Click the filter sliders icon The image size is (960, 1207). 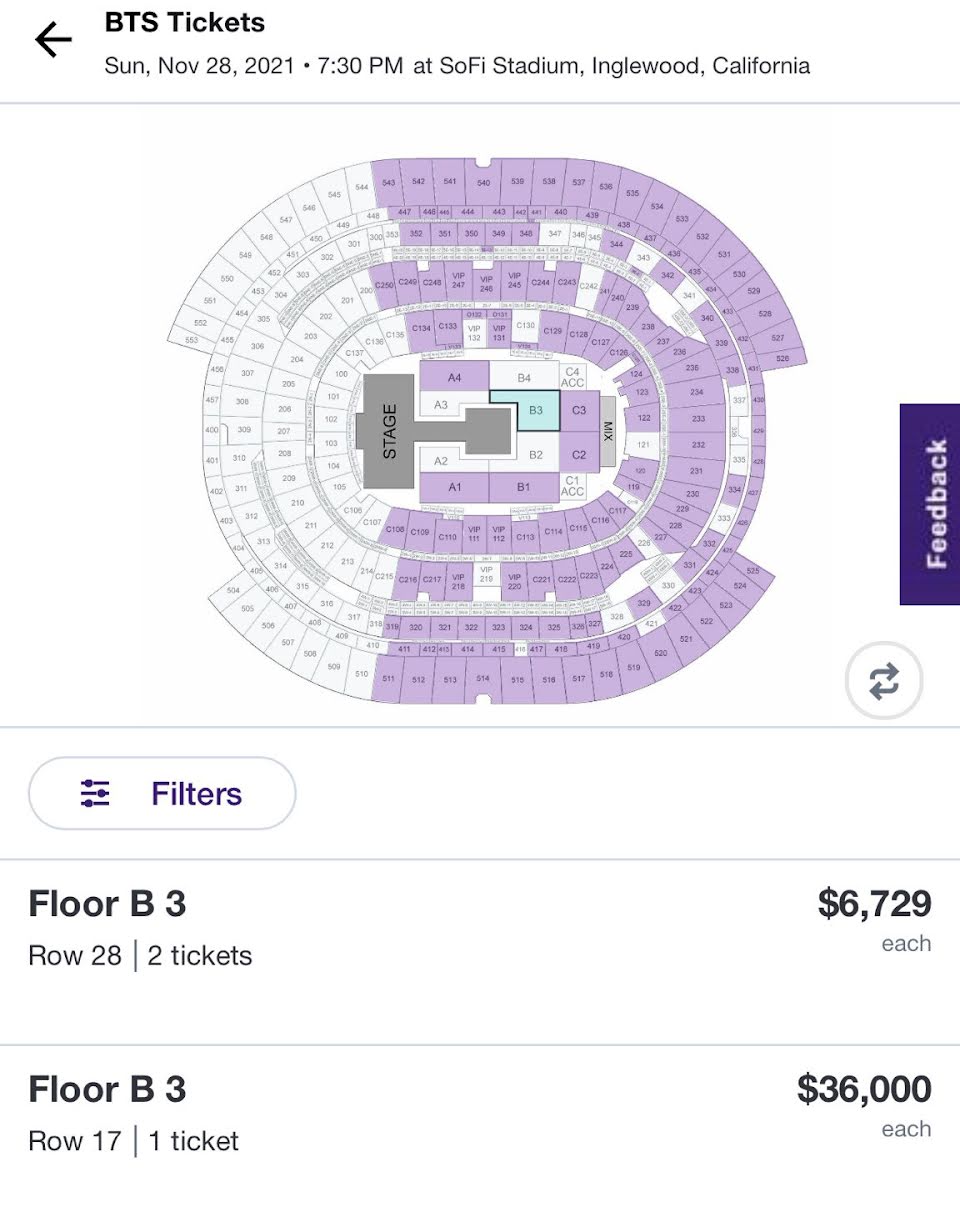coord(95,794)
